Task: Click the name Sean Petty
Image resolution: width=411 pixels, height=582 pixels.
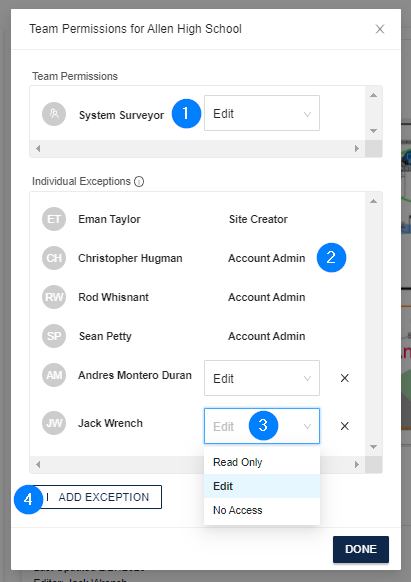Action: [105, 336]
